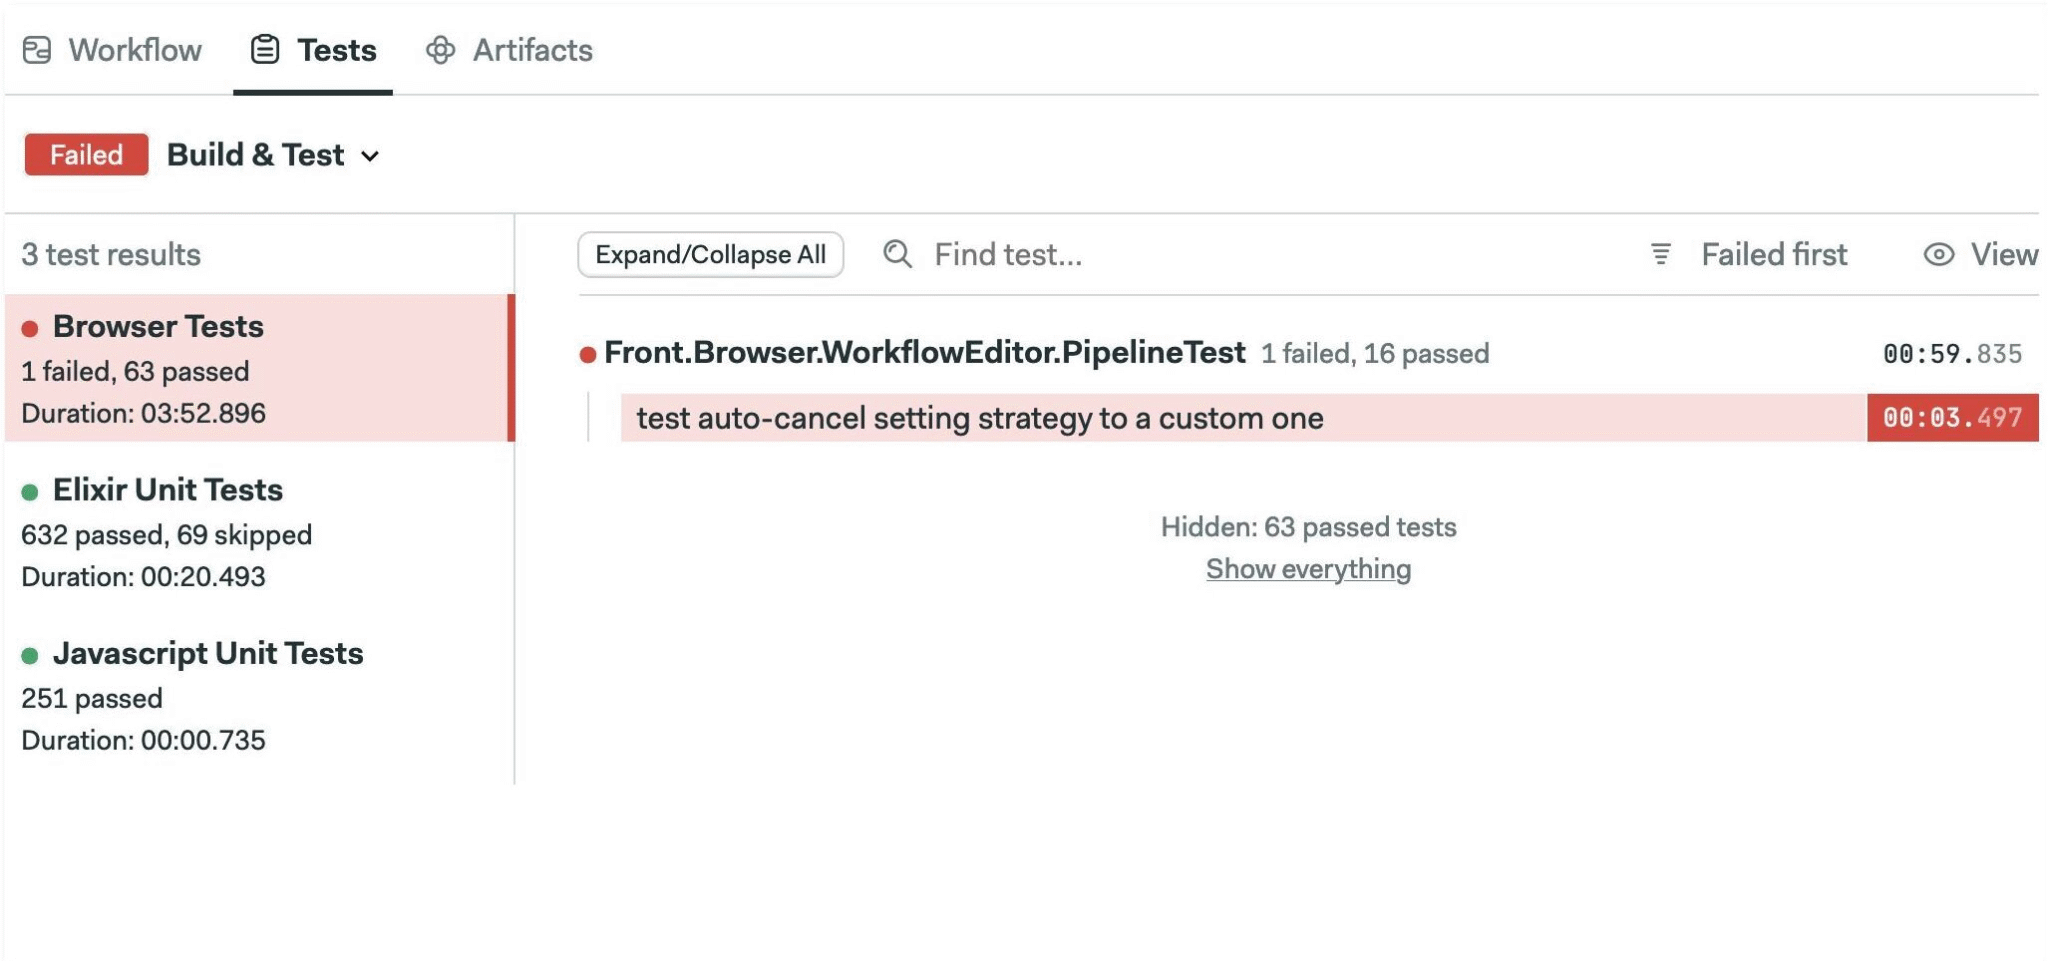The width and height of the screenshot is (2048, 961).
Task: Select Elixir Unit Tests result
Action: coord(260,532)
